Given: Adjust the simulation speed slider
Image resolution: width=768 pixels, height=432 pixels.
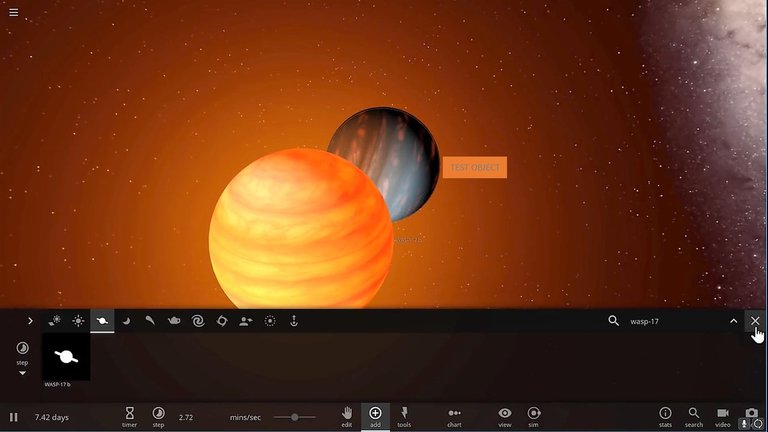Looking at the screenshot, I should [x=294, y=417].
